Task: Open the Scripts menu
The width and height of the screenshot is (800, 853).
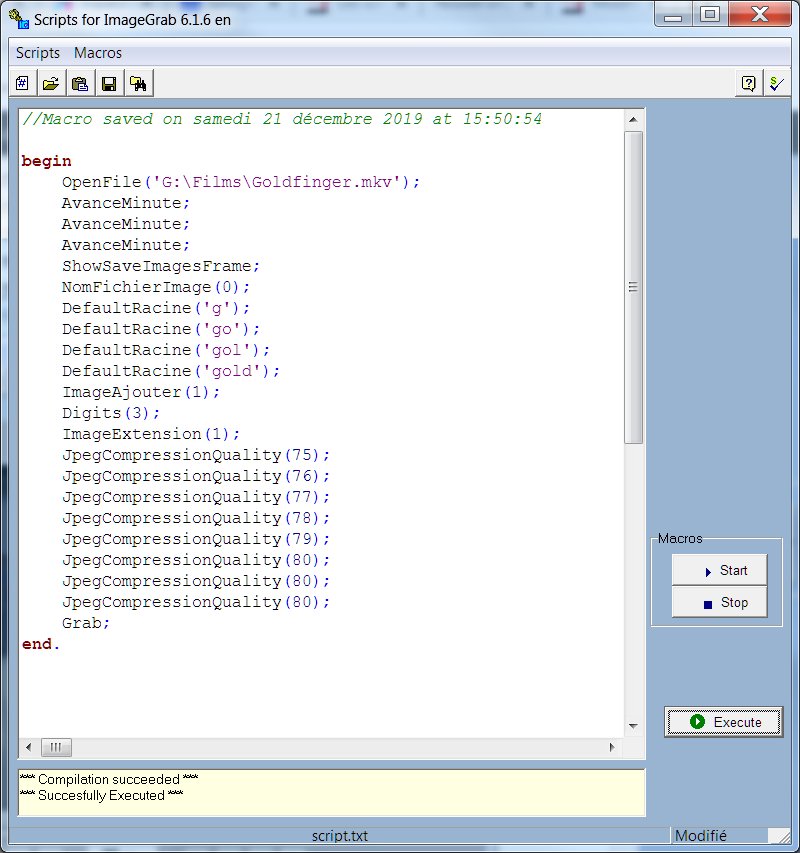Action: pos(38,53)
